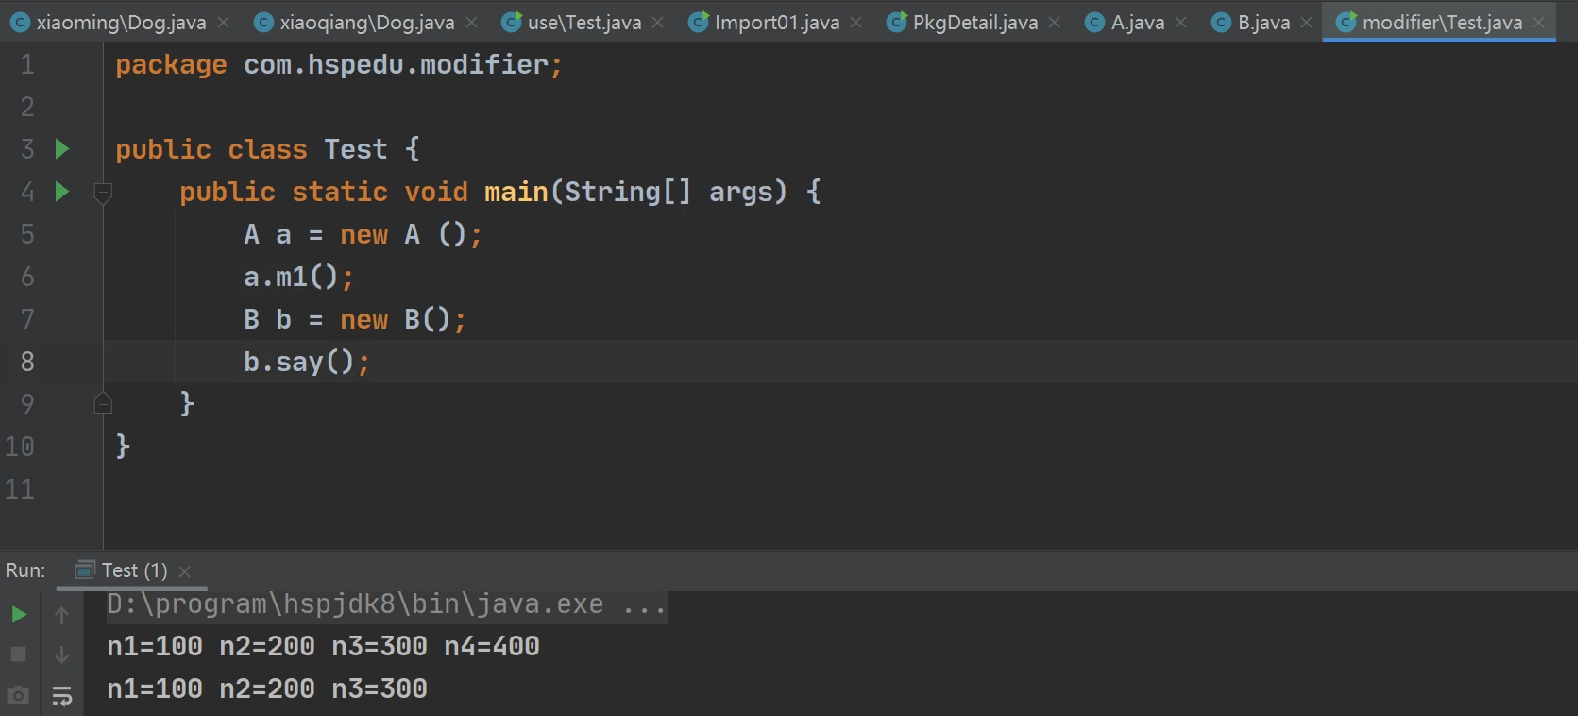Click console output line ending with n4=400
The image size is (1578, 716).
(x=323, y=647)
